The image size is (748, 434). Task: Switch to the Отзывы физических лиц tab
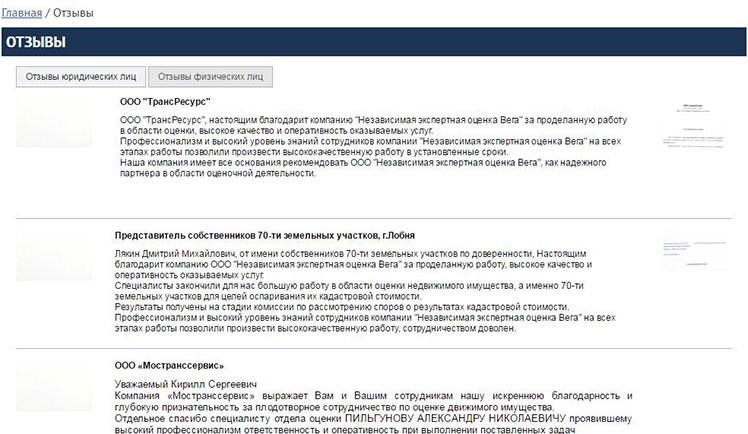210,77
